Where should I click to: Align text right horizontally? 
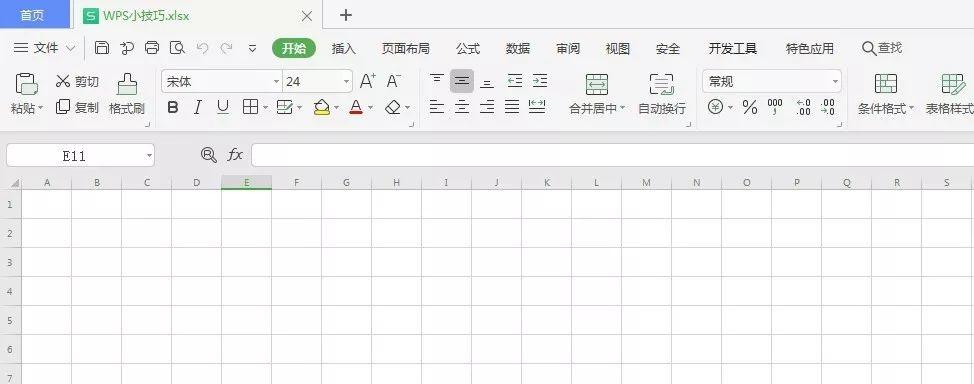point(488,107)
